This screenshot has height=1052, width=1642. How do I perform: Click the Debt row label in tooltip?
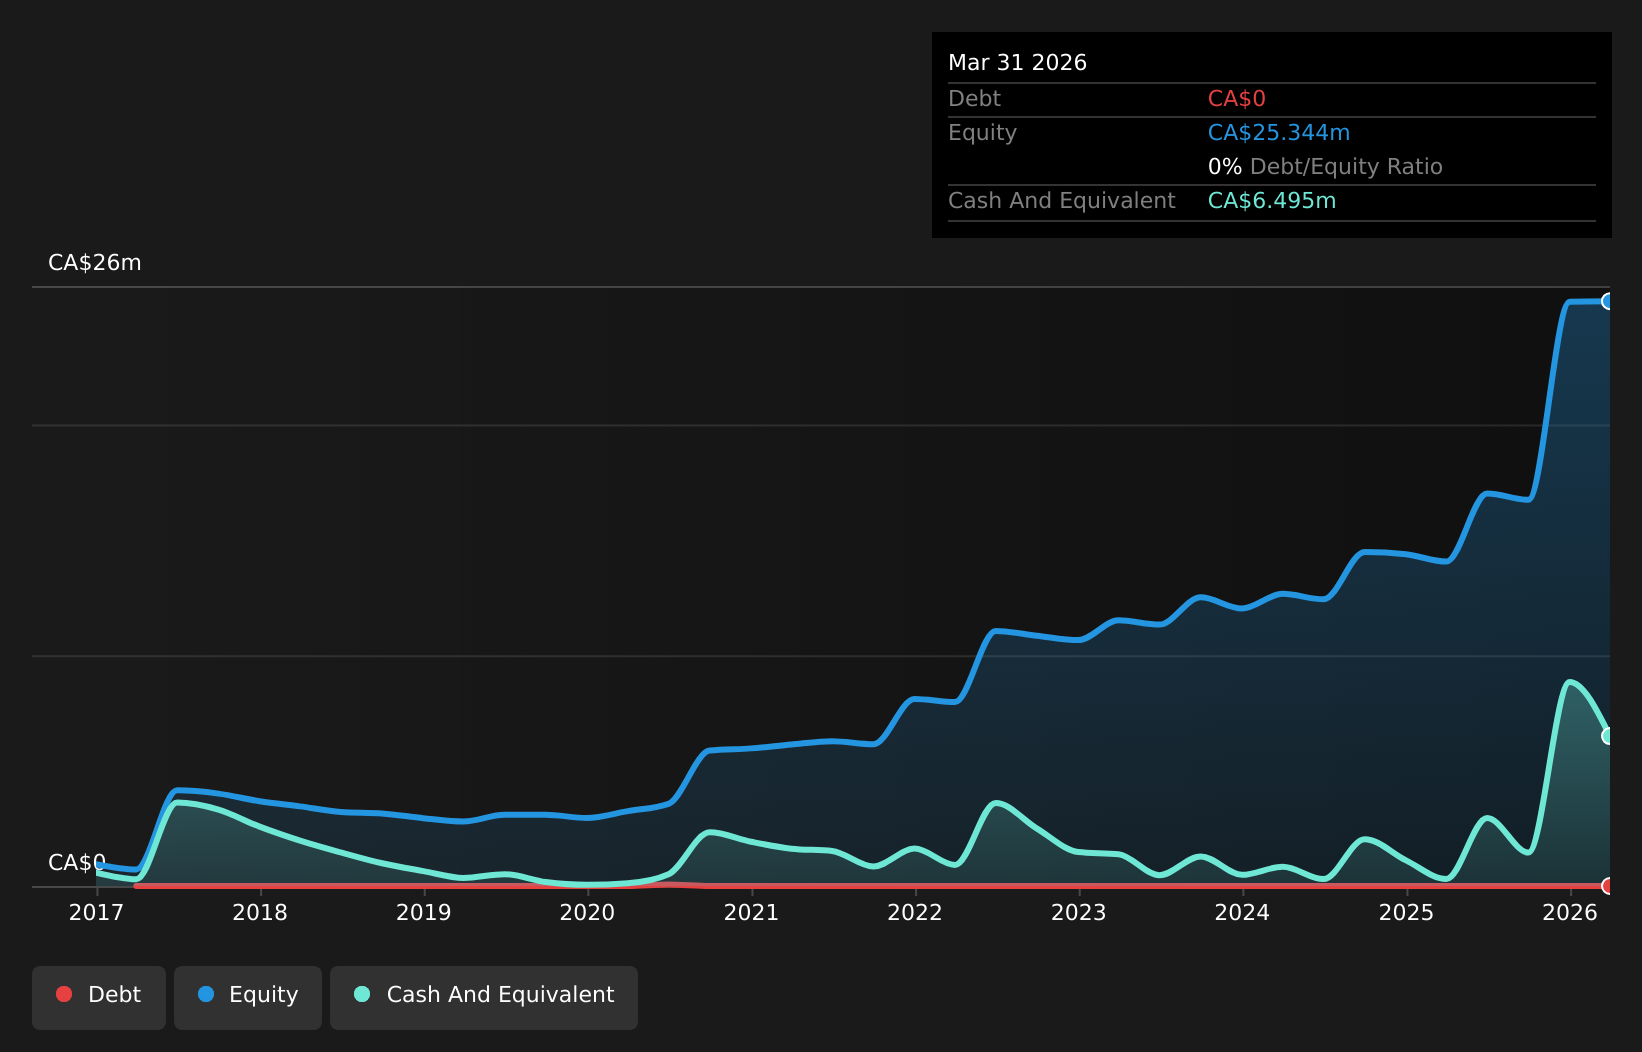[974, 98]
